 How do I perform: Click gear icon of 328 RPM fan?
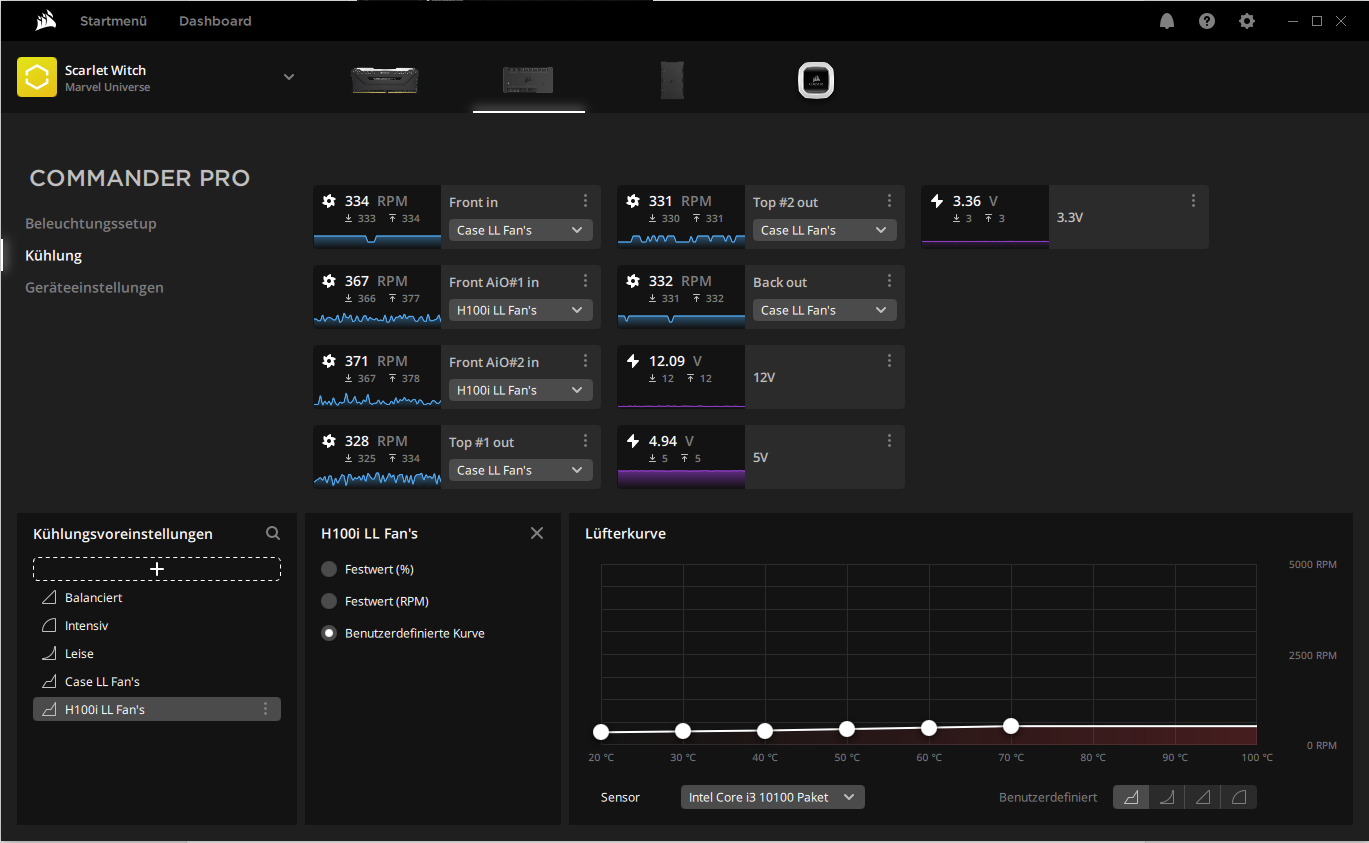tap(329, 441)
